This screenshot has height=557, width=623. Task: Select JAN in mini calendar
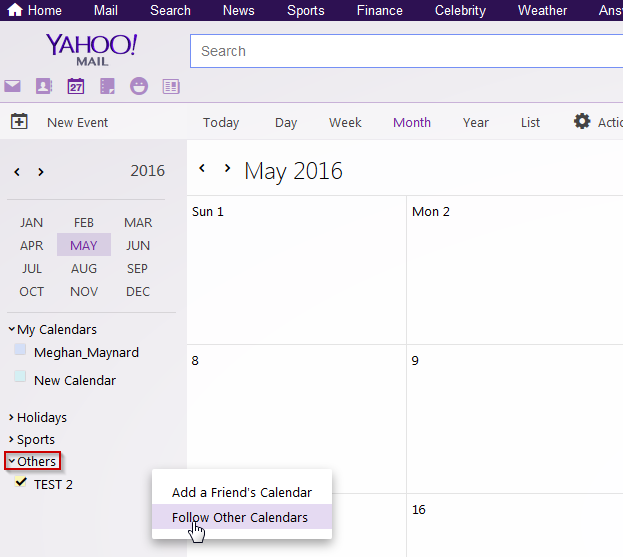click(31, 222)
